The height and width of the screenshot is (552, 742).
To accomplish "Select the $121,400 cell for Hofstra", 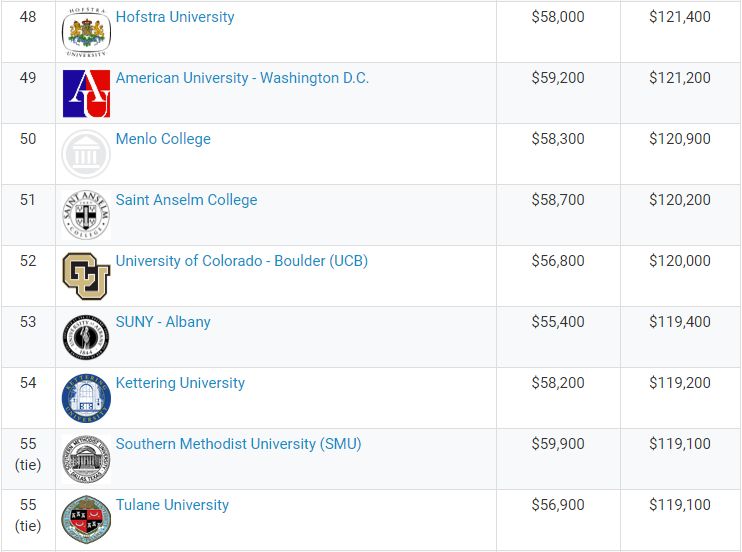I will 680,32.
